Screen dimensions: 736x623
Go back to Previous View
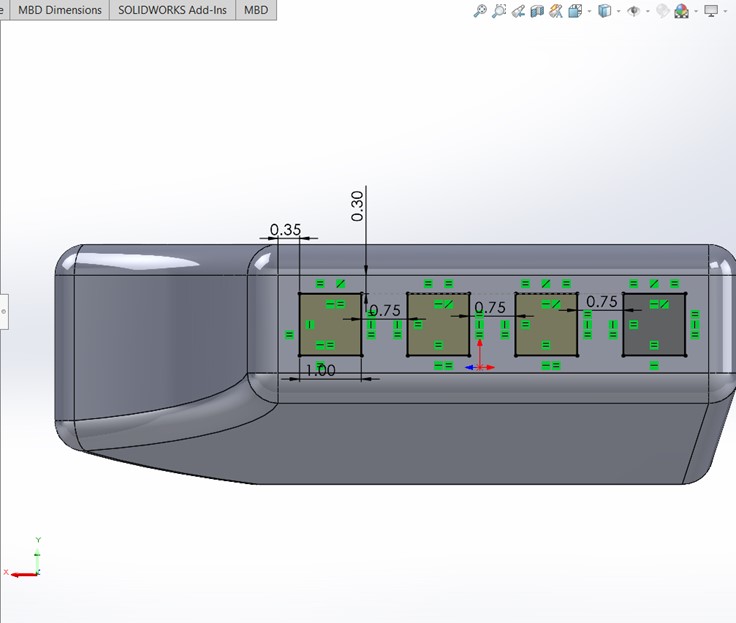pyautogui.click(x=518, y=10)
